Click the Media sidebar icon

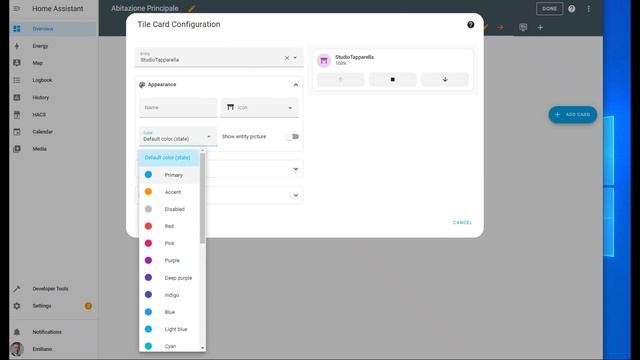17,149
